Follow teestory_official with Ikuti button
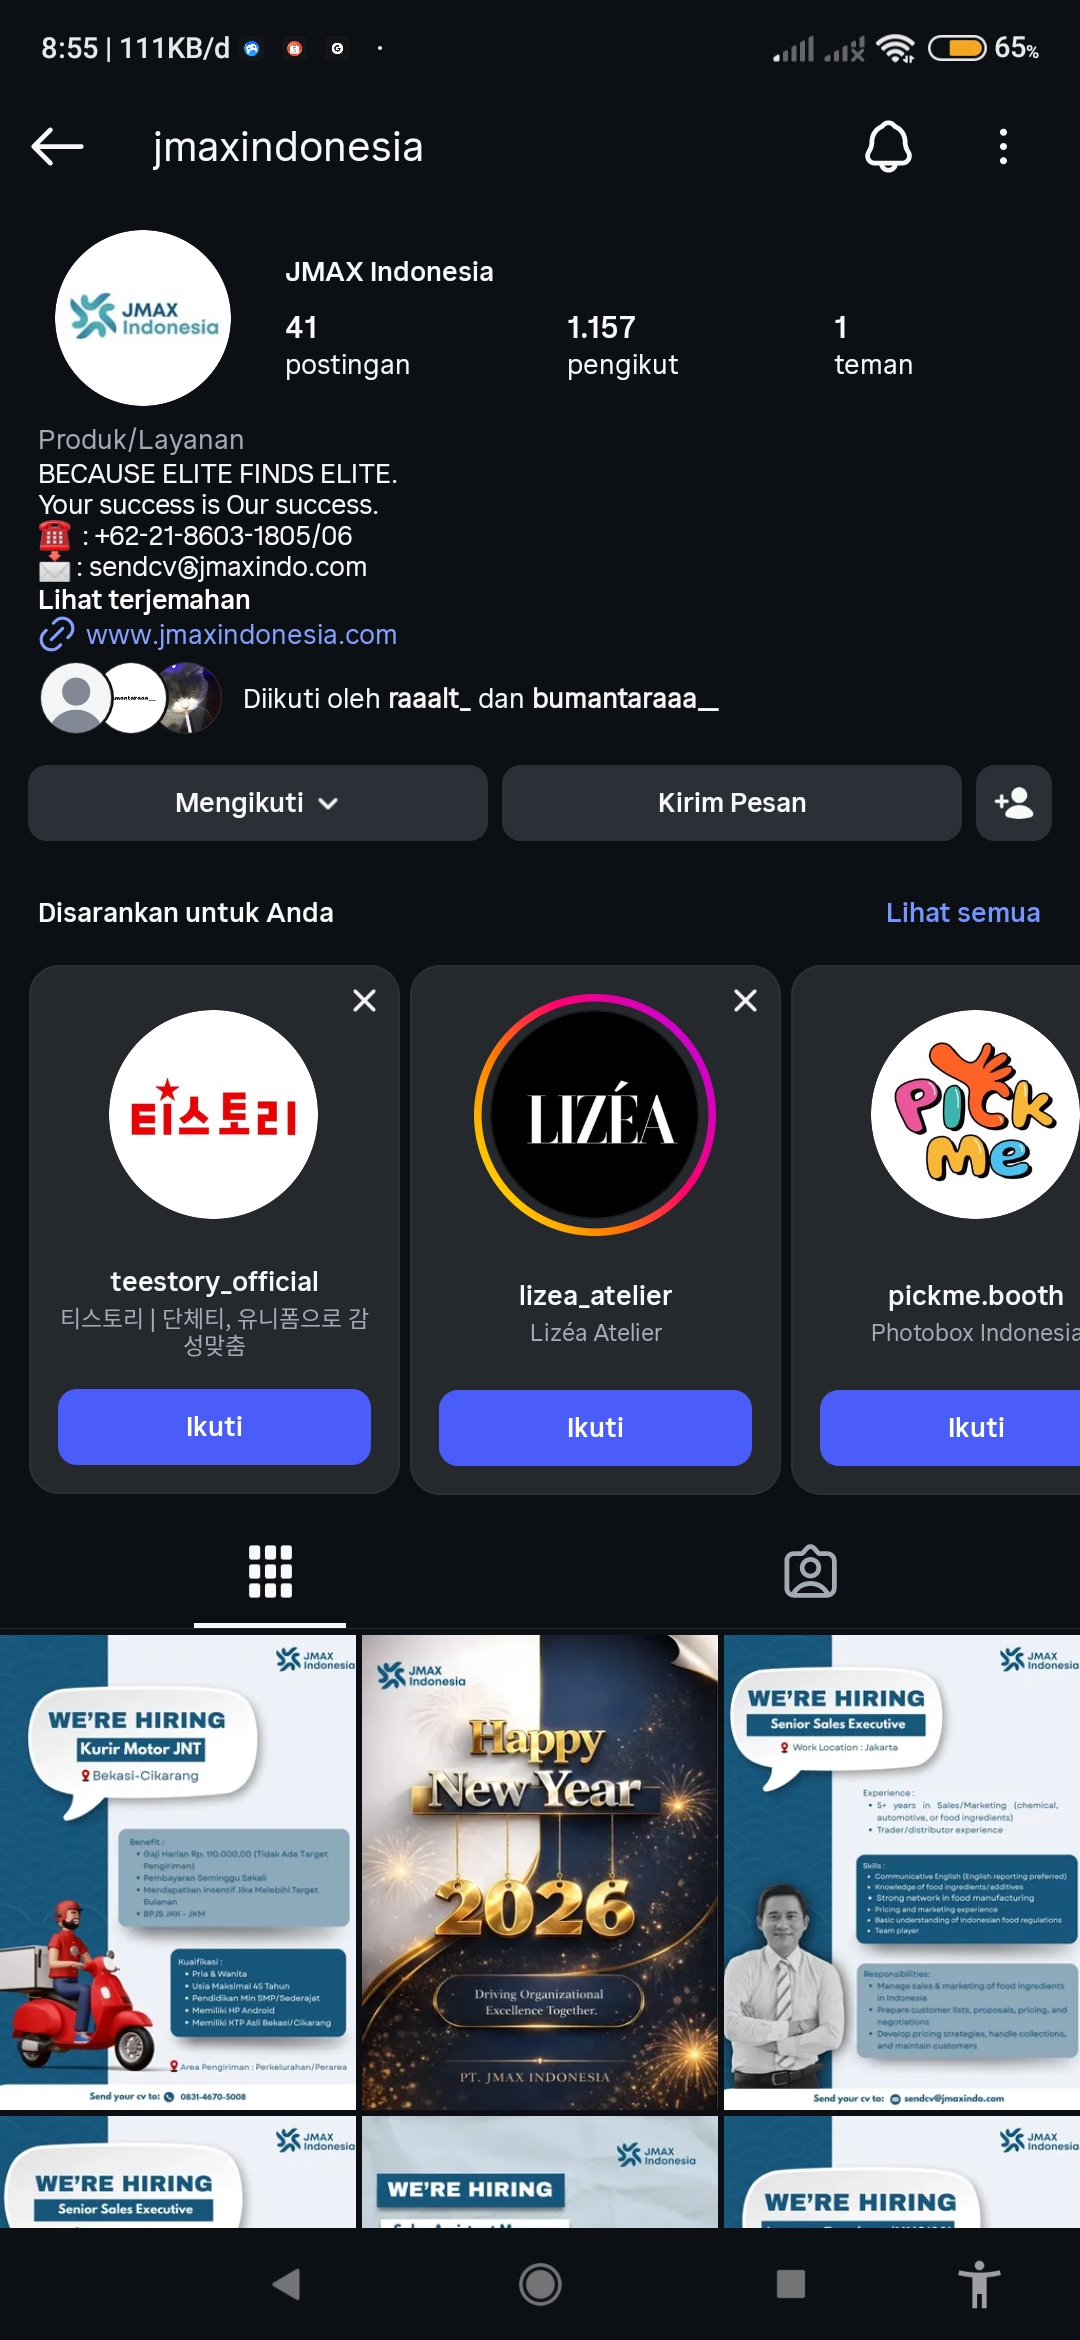The width and height of the screenshot is (1080, 2340). (x=214, y=1427)
